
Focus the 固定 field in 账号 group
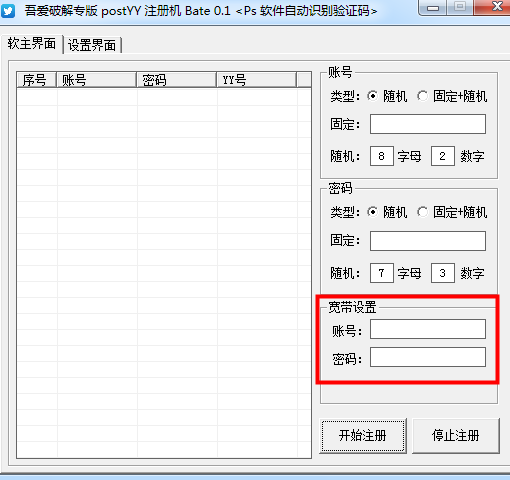tap(428, 124)
